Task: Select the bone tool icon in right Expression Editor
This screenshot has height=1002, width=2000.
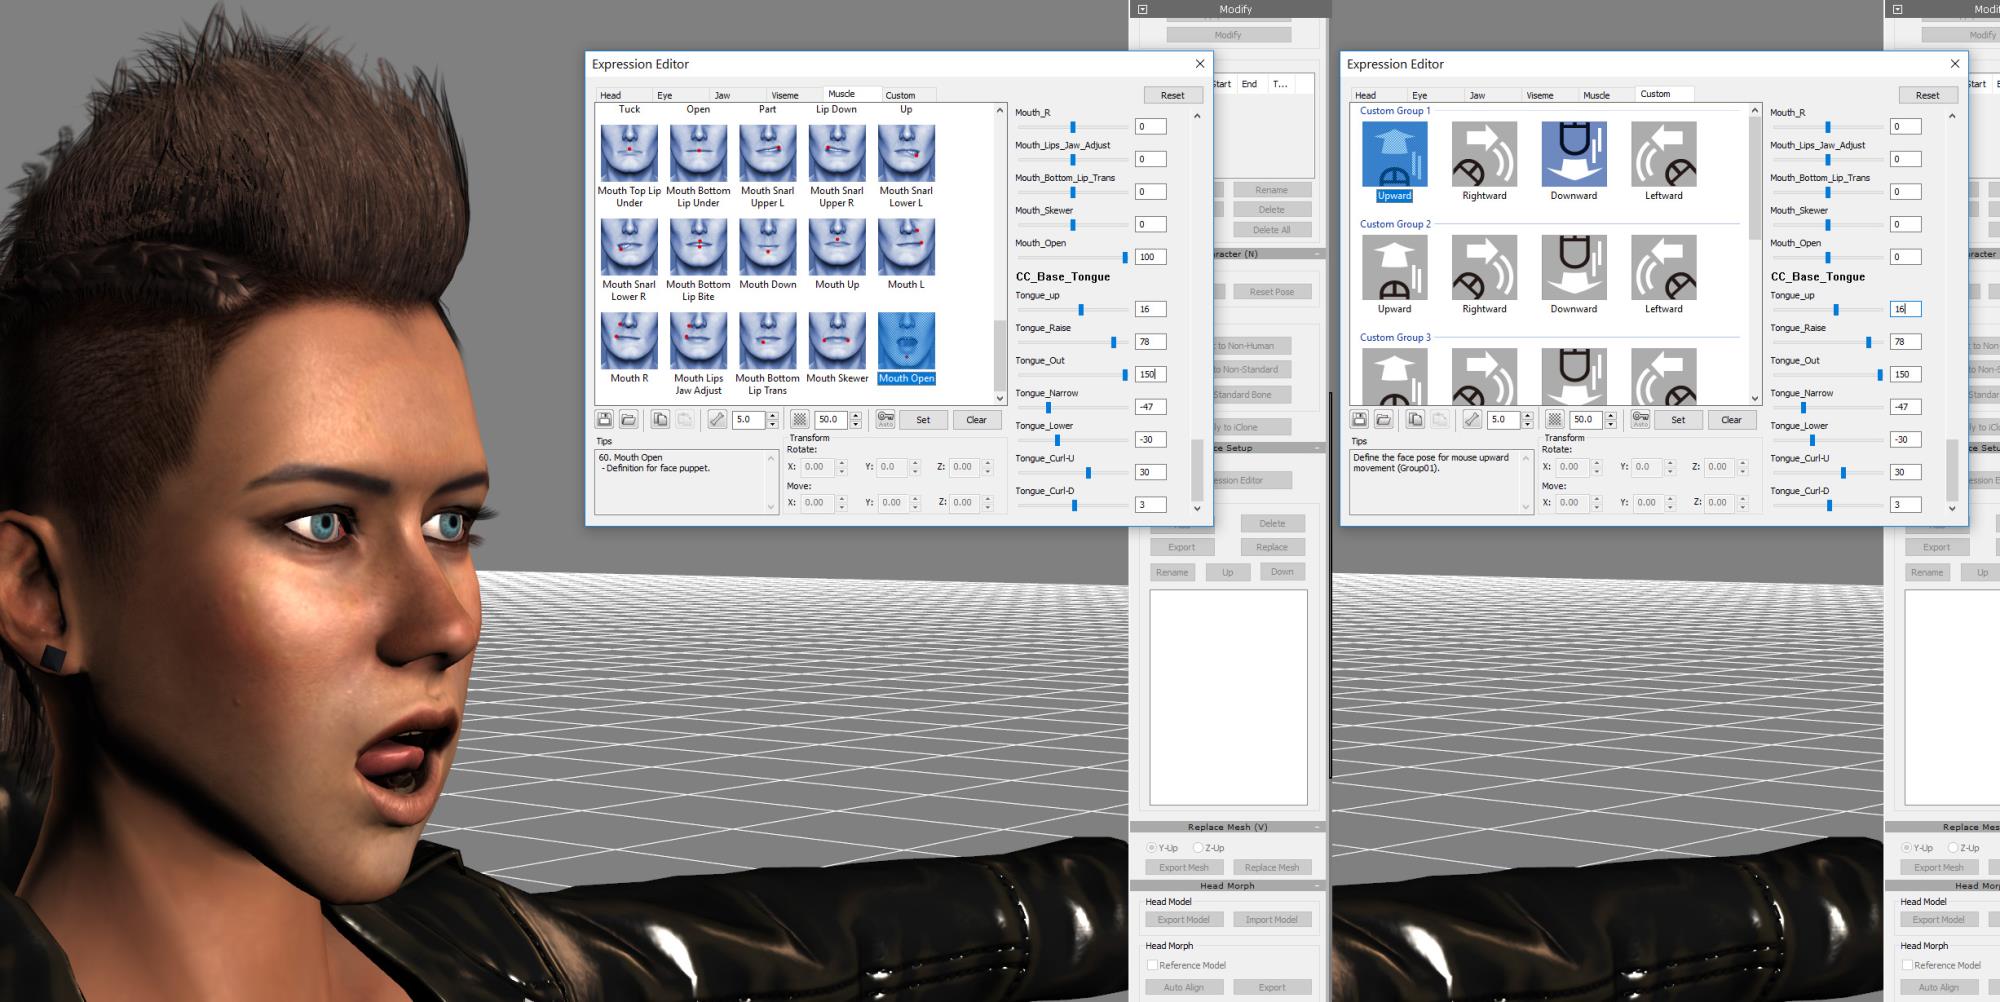Action: pos(1472,420)
